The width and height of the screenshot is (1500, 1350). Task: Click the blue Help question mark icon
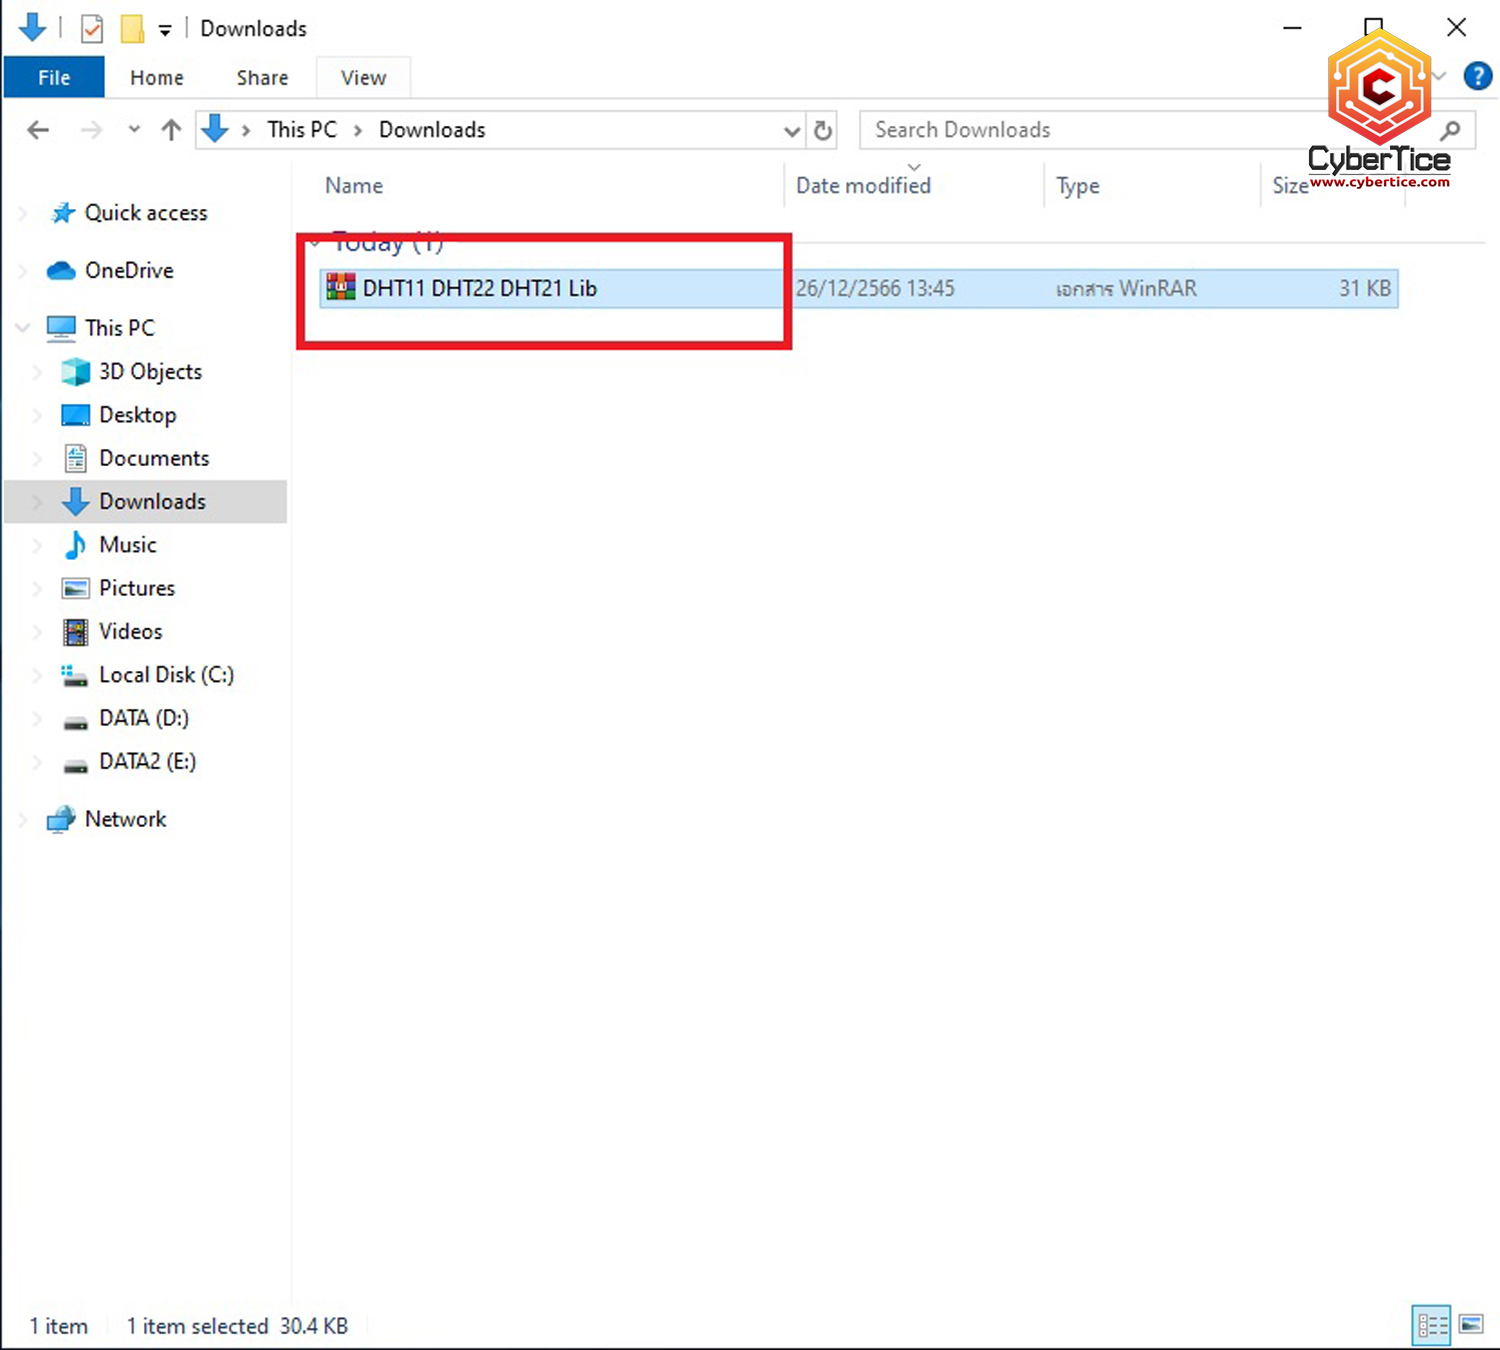[1477, 76]
